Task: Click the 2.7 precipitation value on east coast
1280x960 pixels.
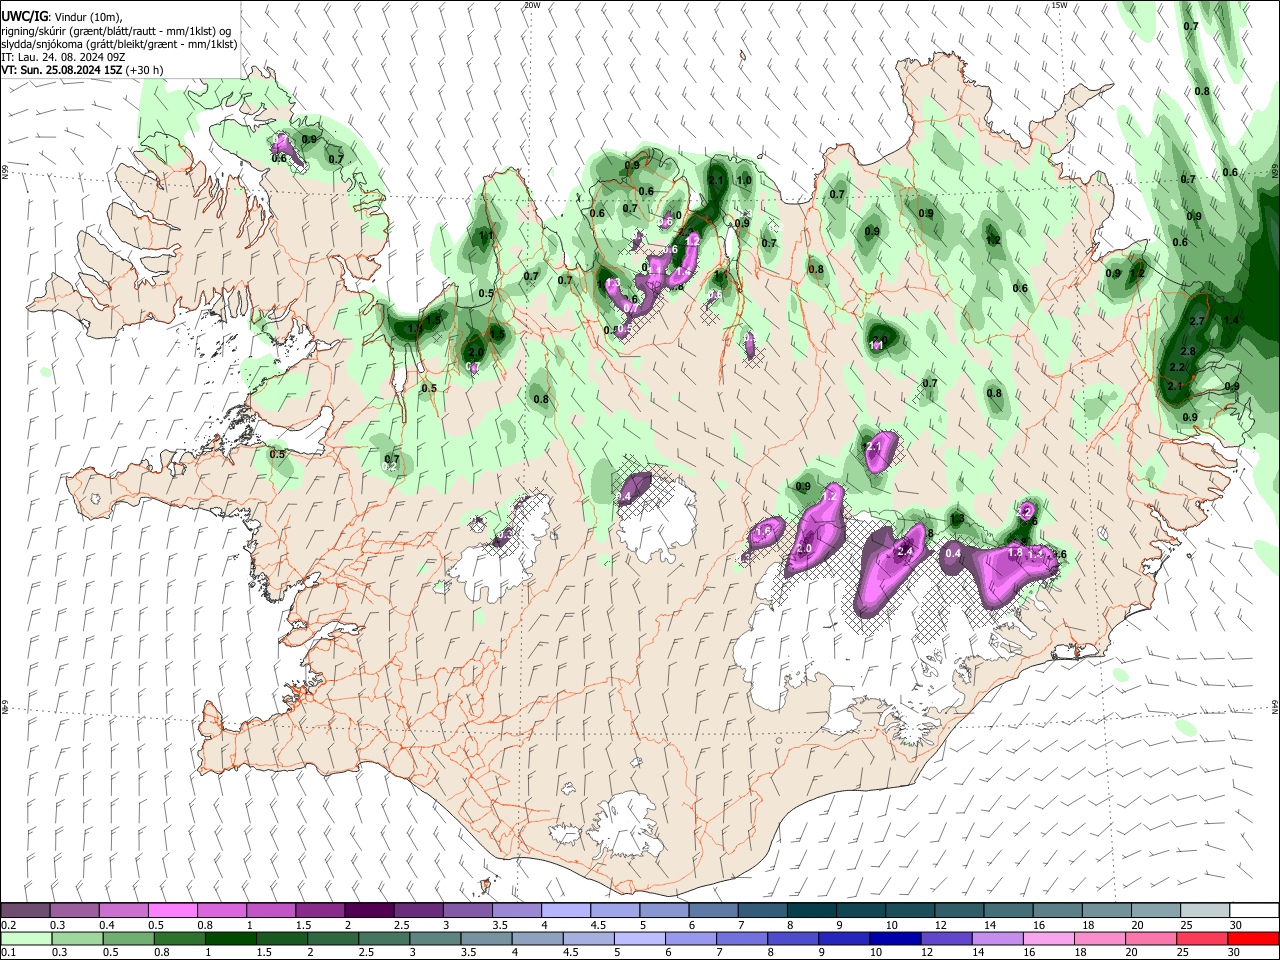Action: pyautogui.click(x=1198, y=321)
